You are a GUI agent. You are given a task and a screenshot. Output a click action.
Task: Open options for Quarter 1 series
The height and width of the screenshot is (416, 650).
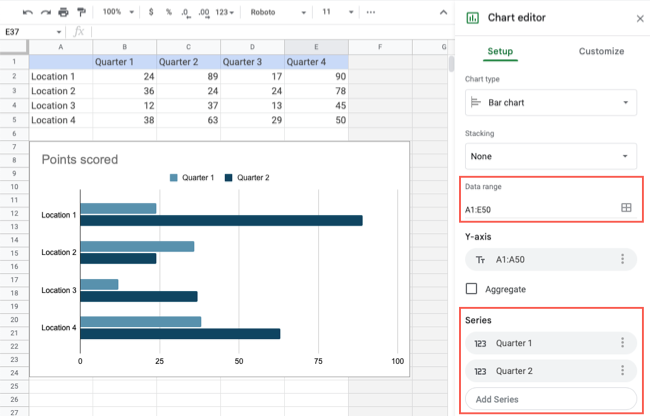click(x=622, y=343)
